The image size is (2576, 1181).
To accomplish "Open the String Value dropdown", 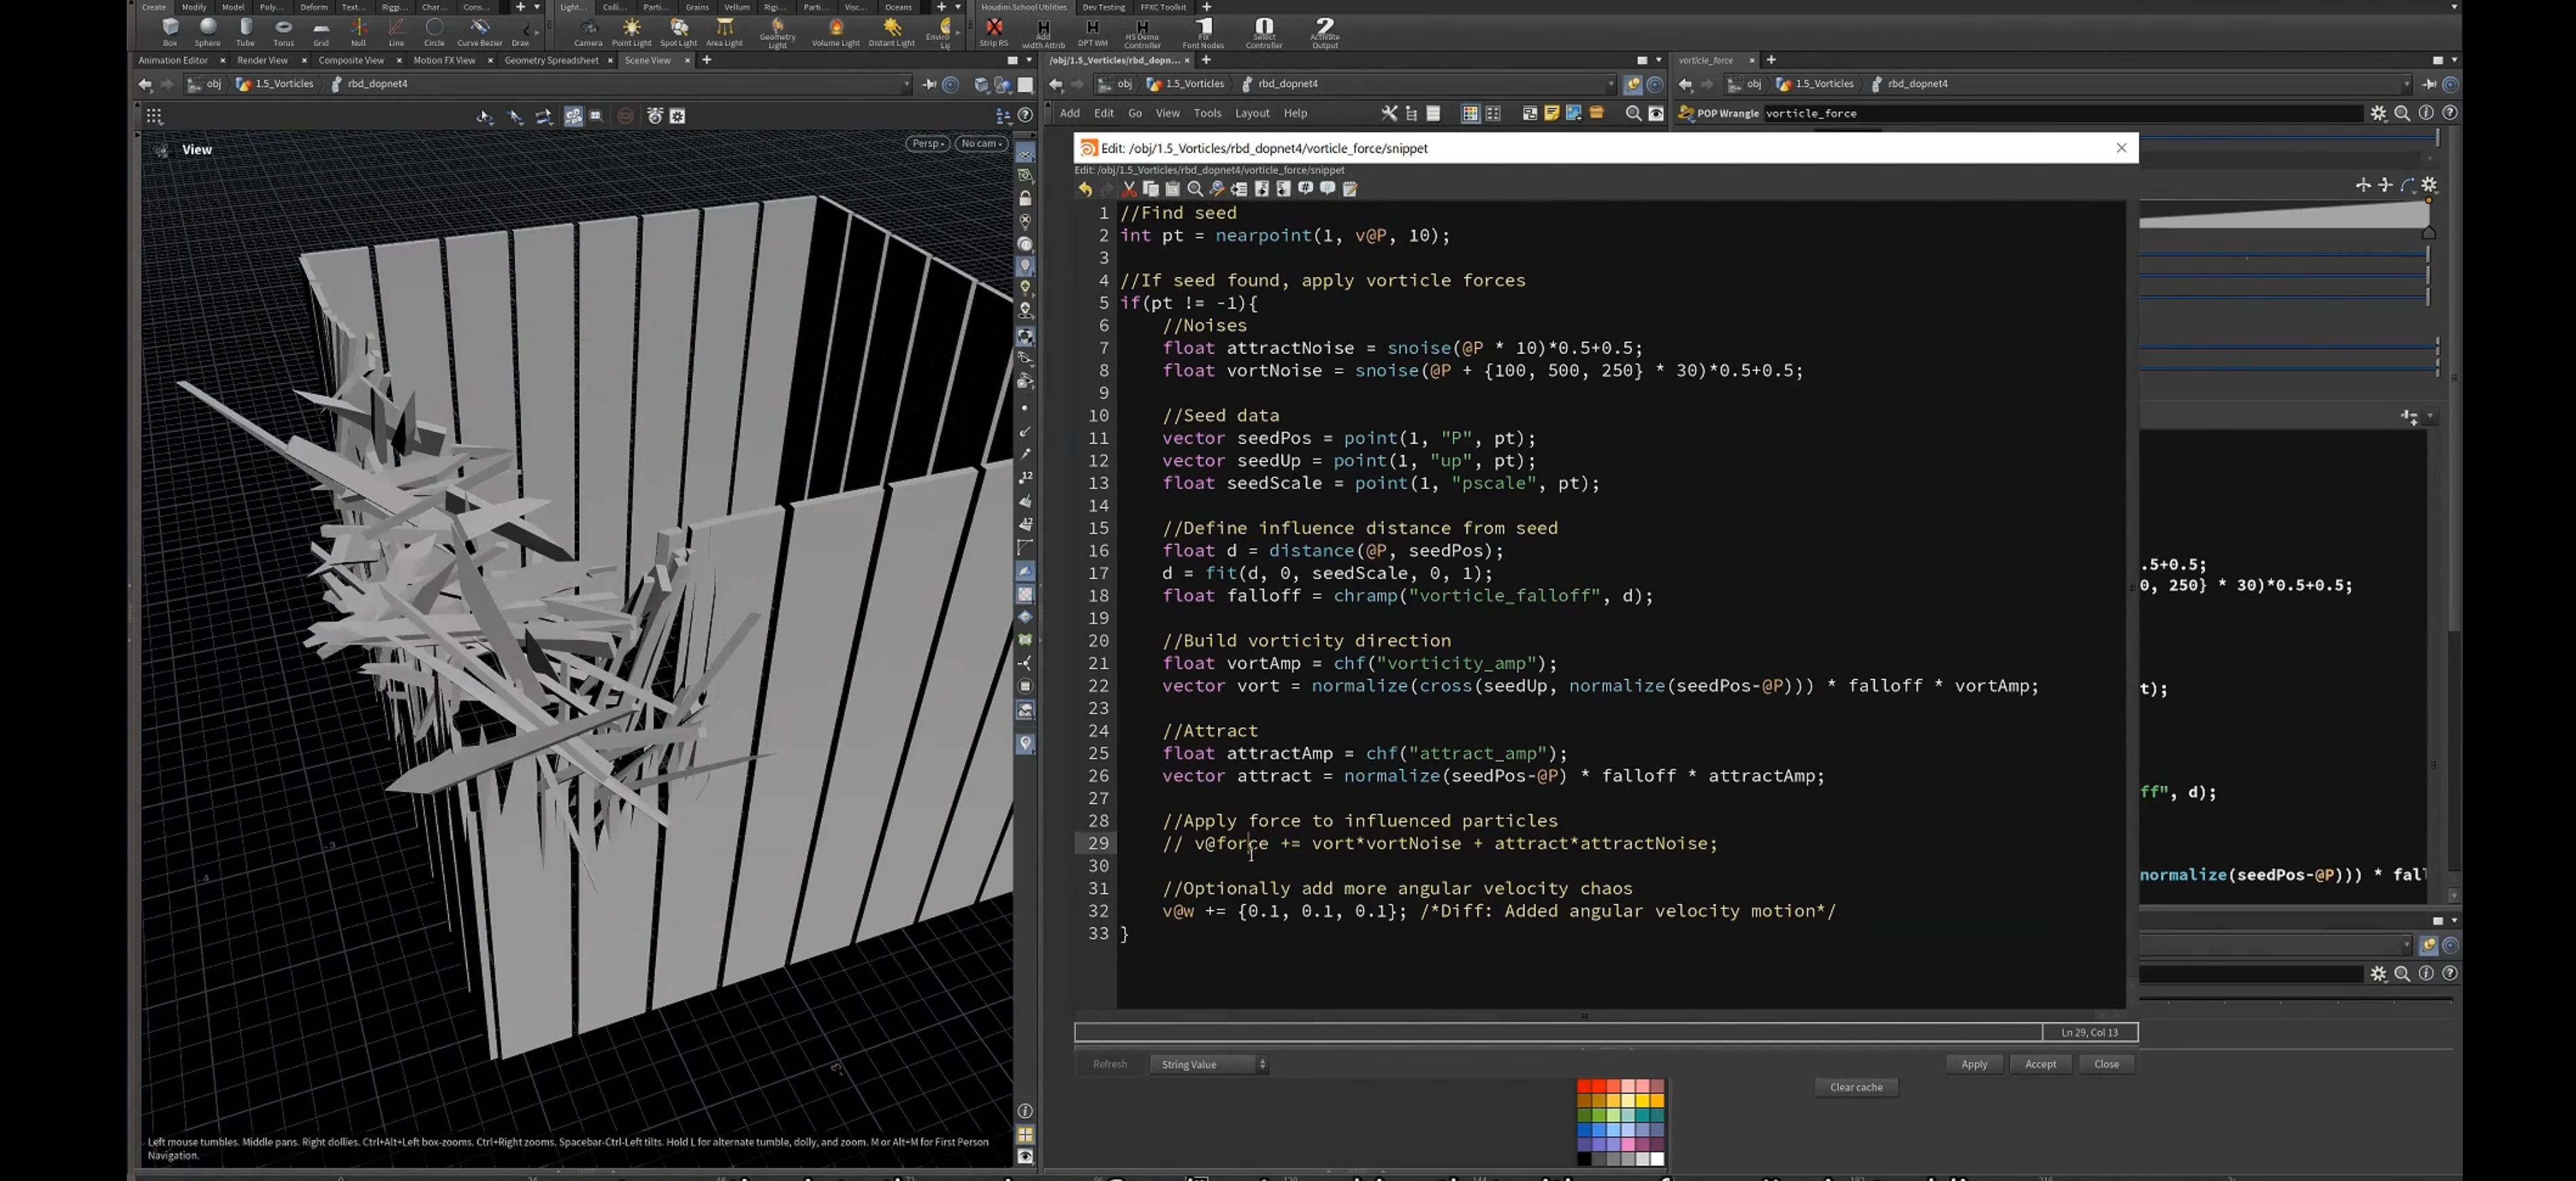I will (x=1209, y=1064).
